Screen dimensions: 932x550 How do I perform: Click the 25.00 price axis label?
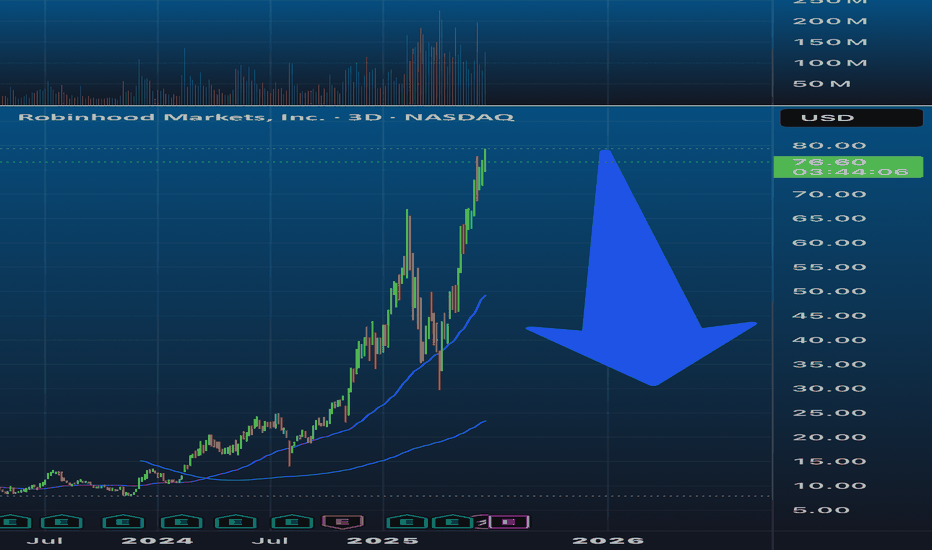click(829, 413)
